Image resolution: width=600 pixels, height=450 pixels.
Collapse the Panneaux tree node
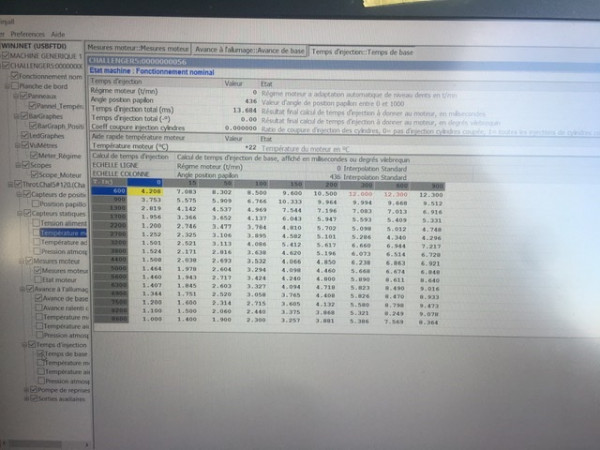(16, 96)
